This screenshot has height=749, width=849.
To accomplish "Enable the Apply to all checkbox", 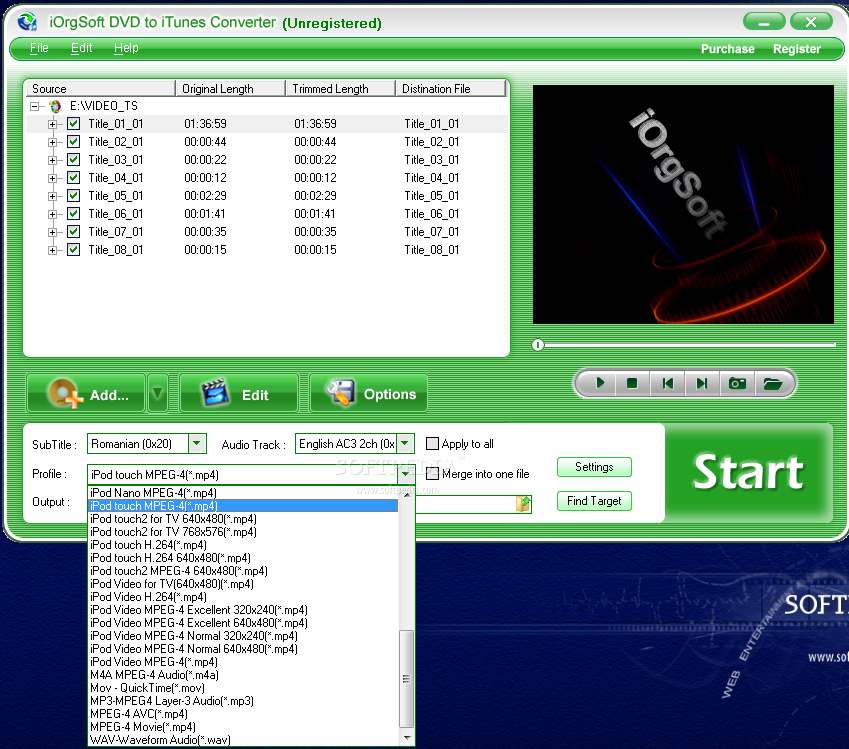I will click(432, 444).
